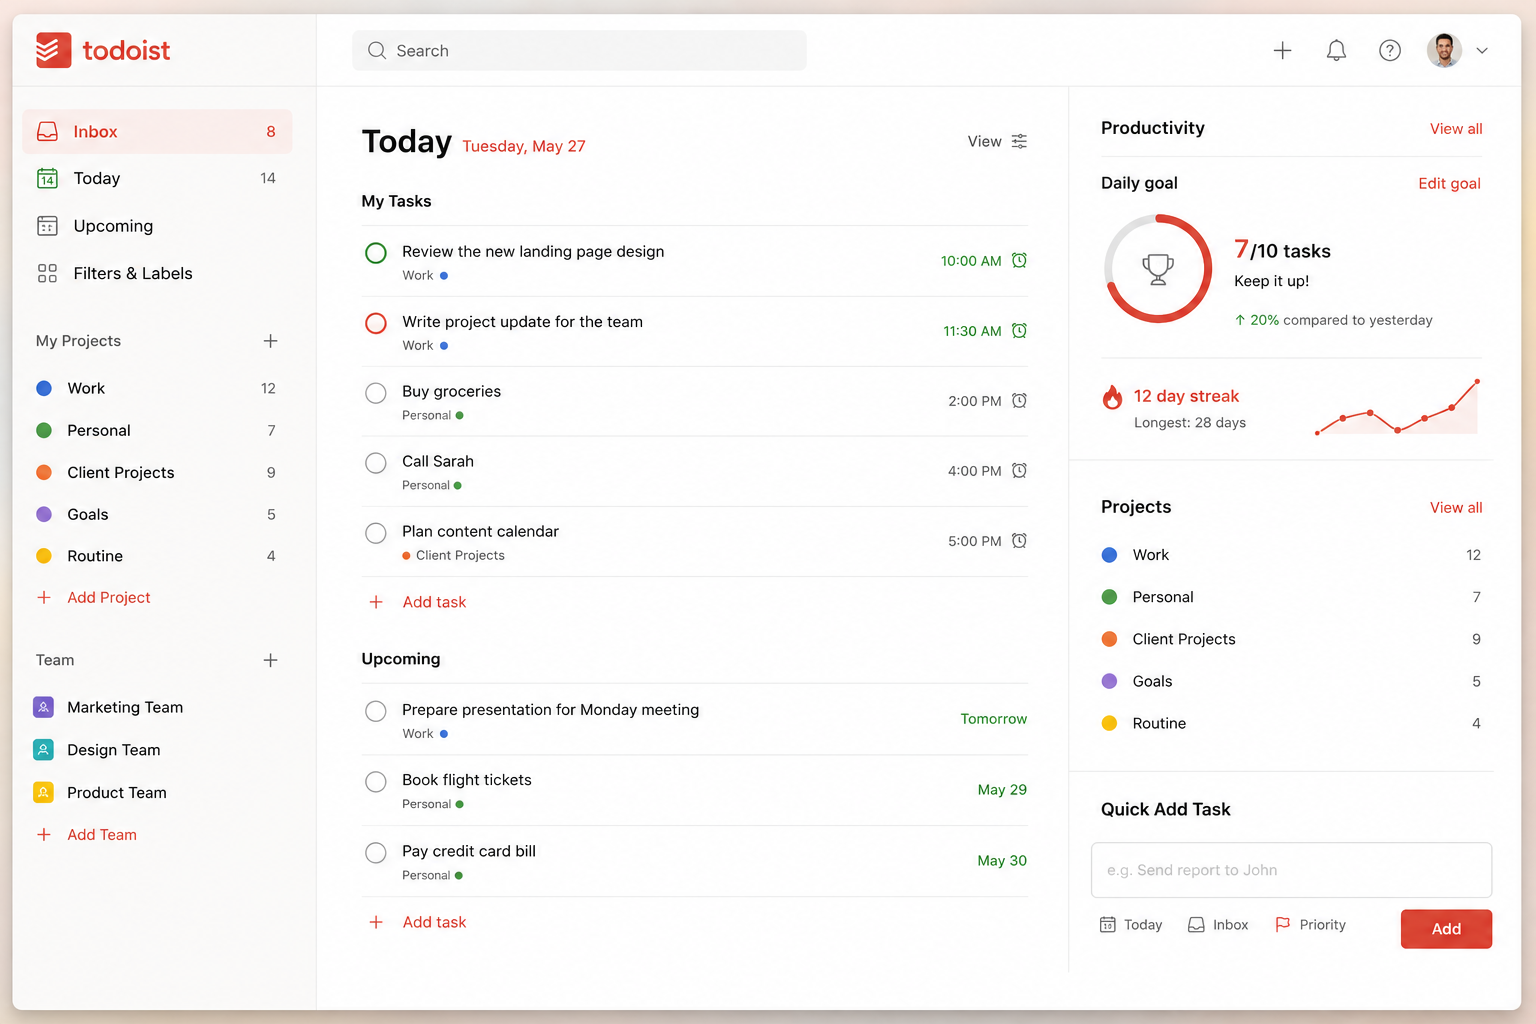Complete Write project update for the team

(x=376, y=323)
